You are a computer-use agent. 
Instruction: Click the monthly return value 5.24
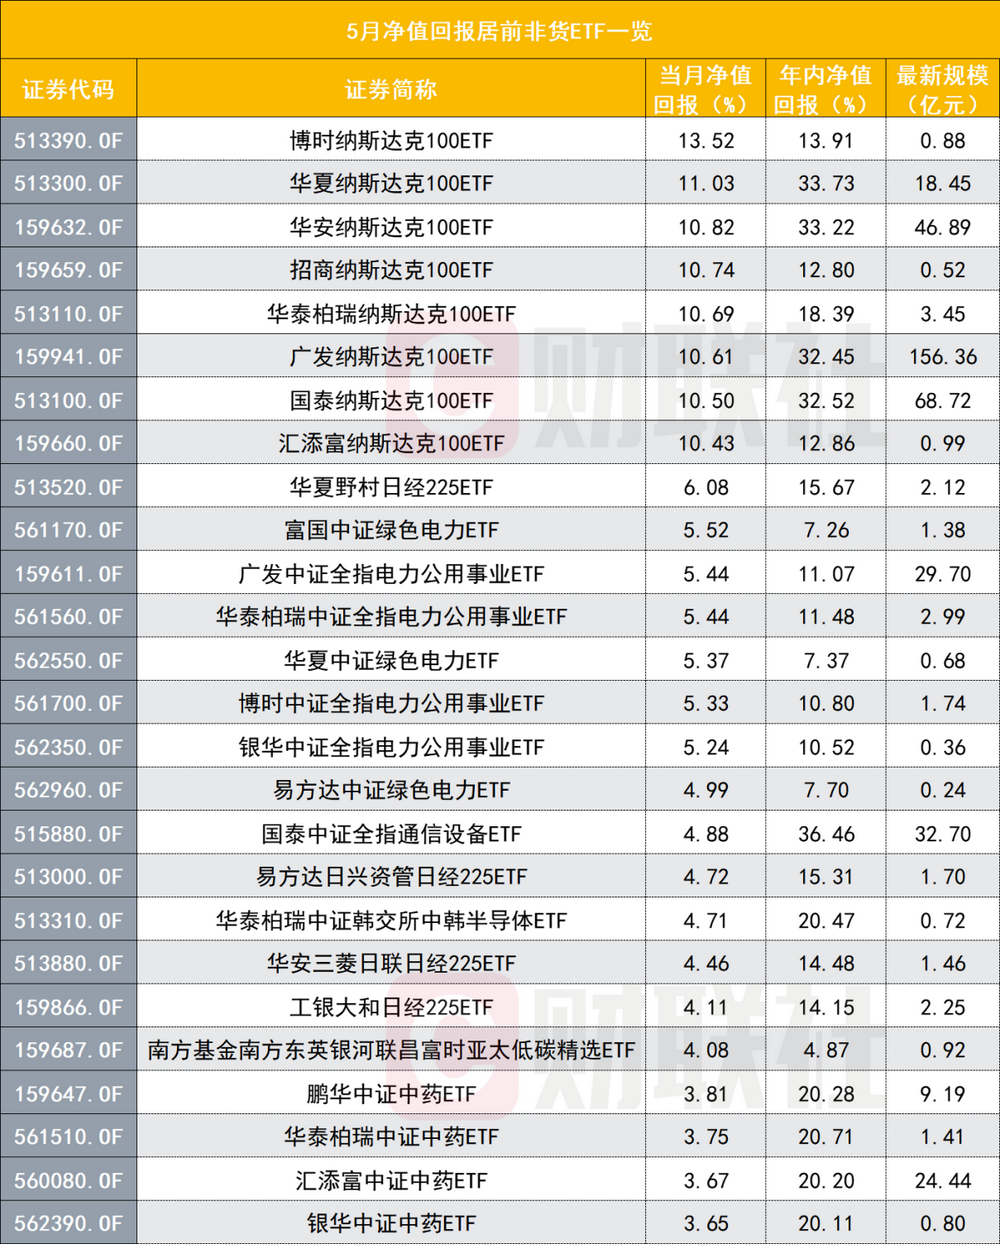706,748
